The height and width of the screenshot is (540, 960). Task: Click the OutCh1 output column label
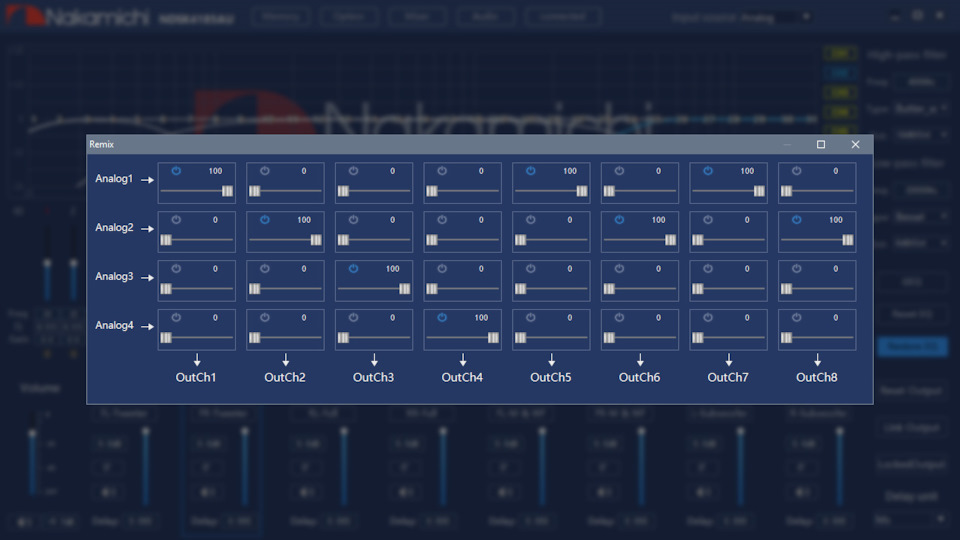[196, 377]
